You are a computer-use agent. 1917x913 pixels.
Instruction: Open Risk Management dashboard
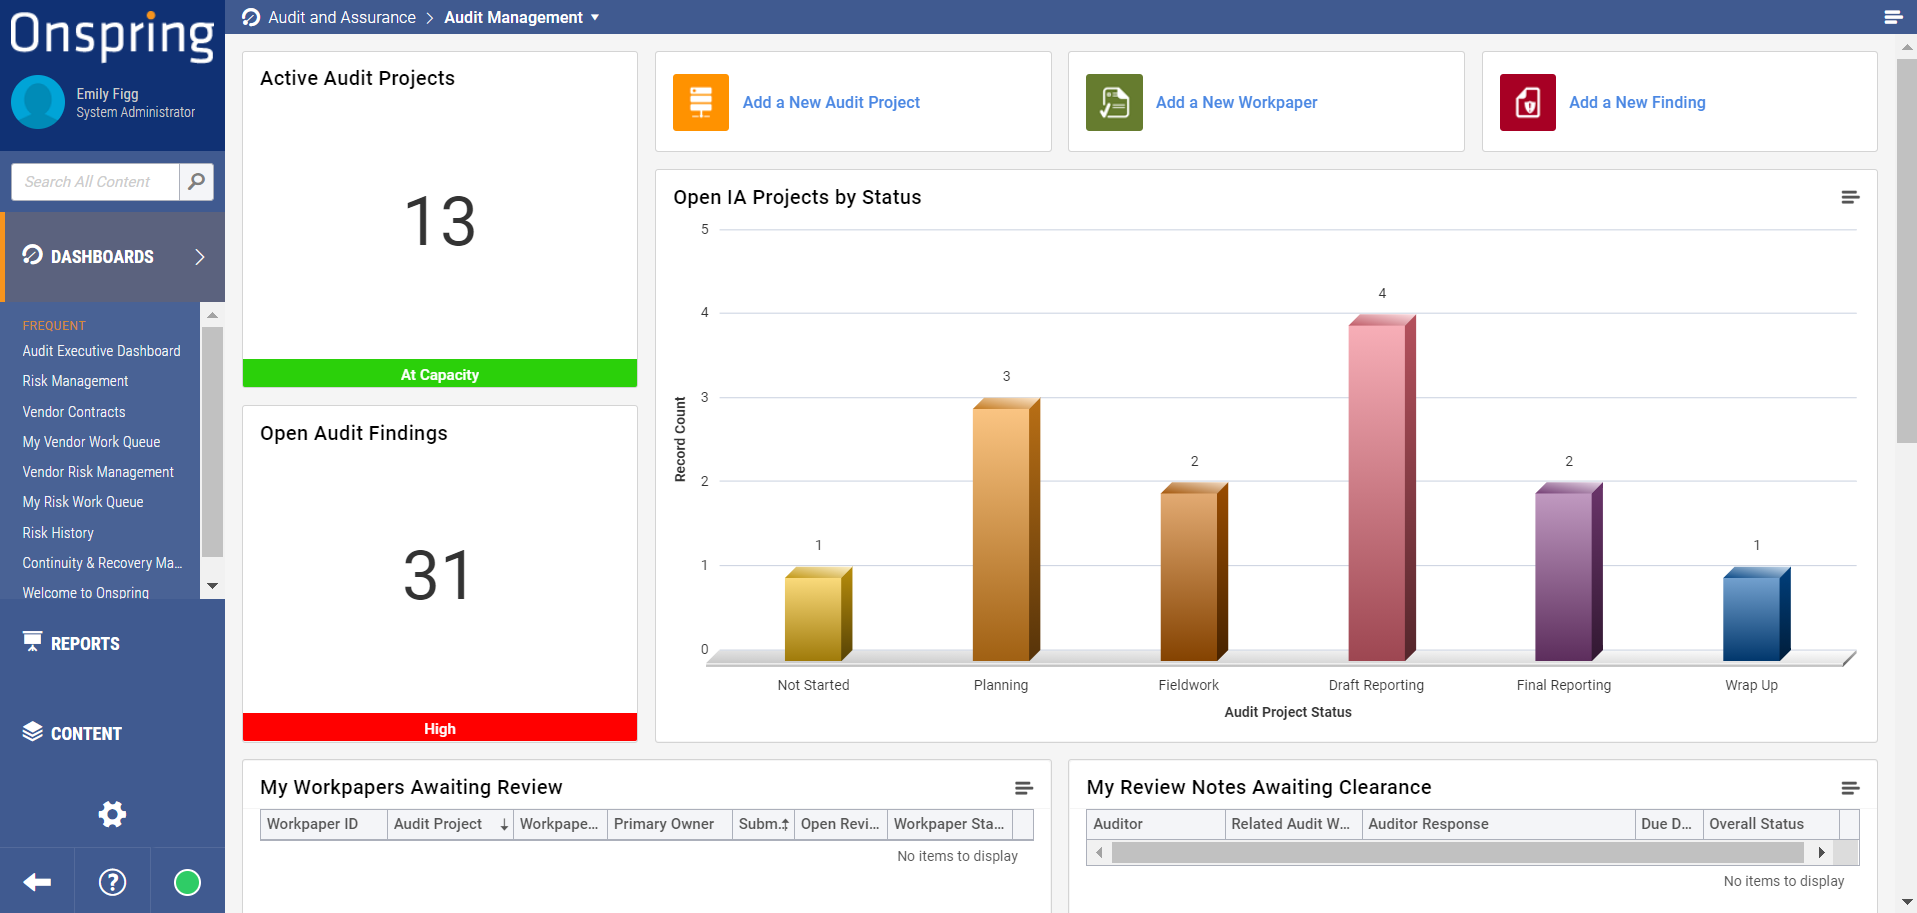(75, 381)
